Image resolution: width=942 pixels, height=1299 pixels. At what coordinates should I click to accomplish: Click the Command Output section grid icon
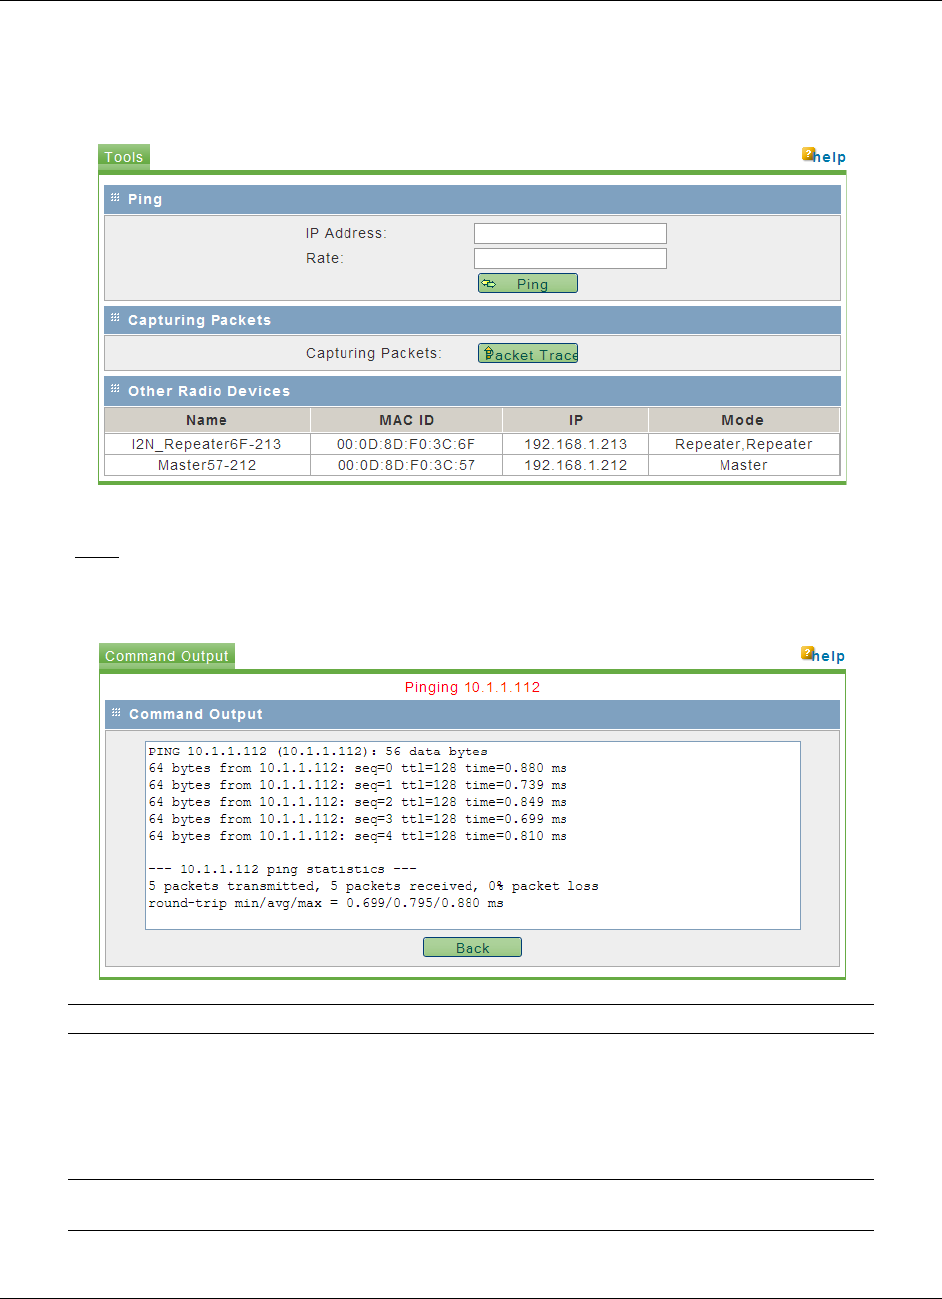click(117, 713)
